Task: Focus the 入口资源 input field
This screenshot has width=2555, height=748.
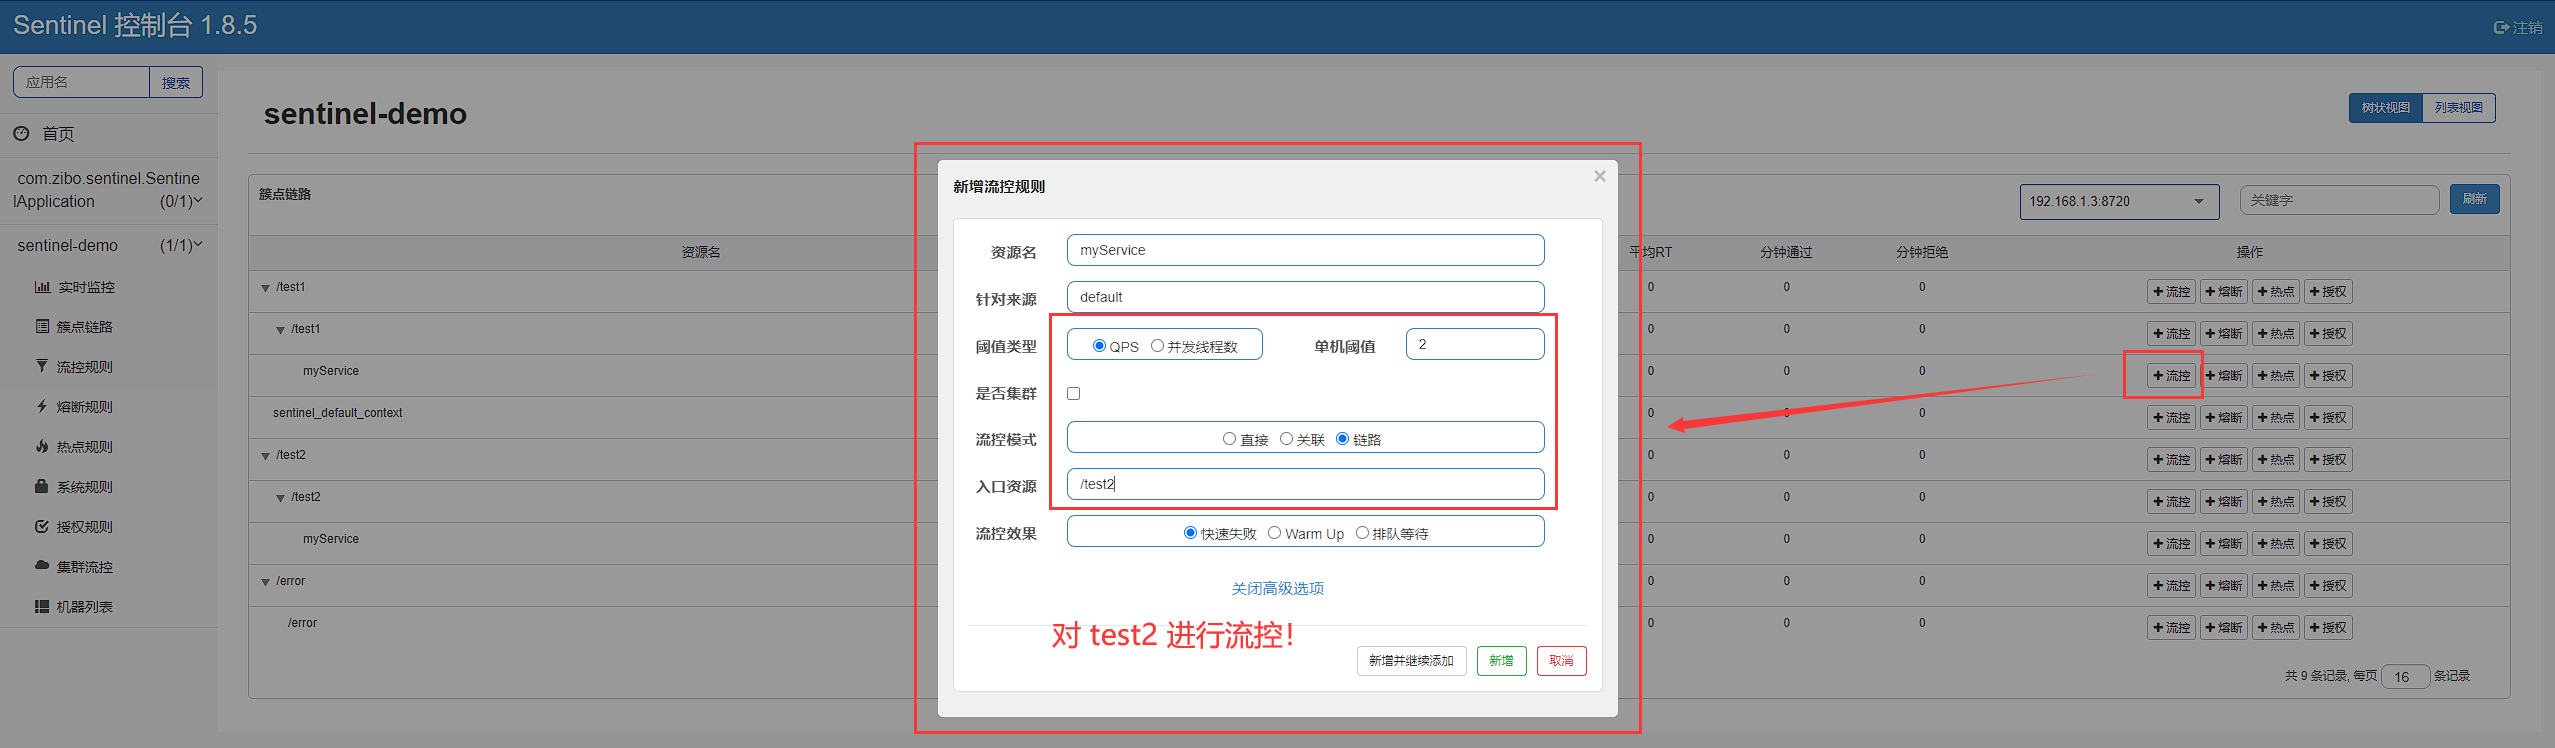Action: 1305,484
